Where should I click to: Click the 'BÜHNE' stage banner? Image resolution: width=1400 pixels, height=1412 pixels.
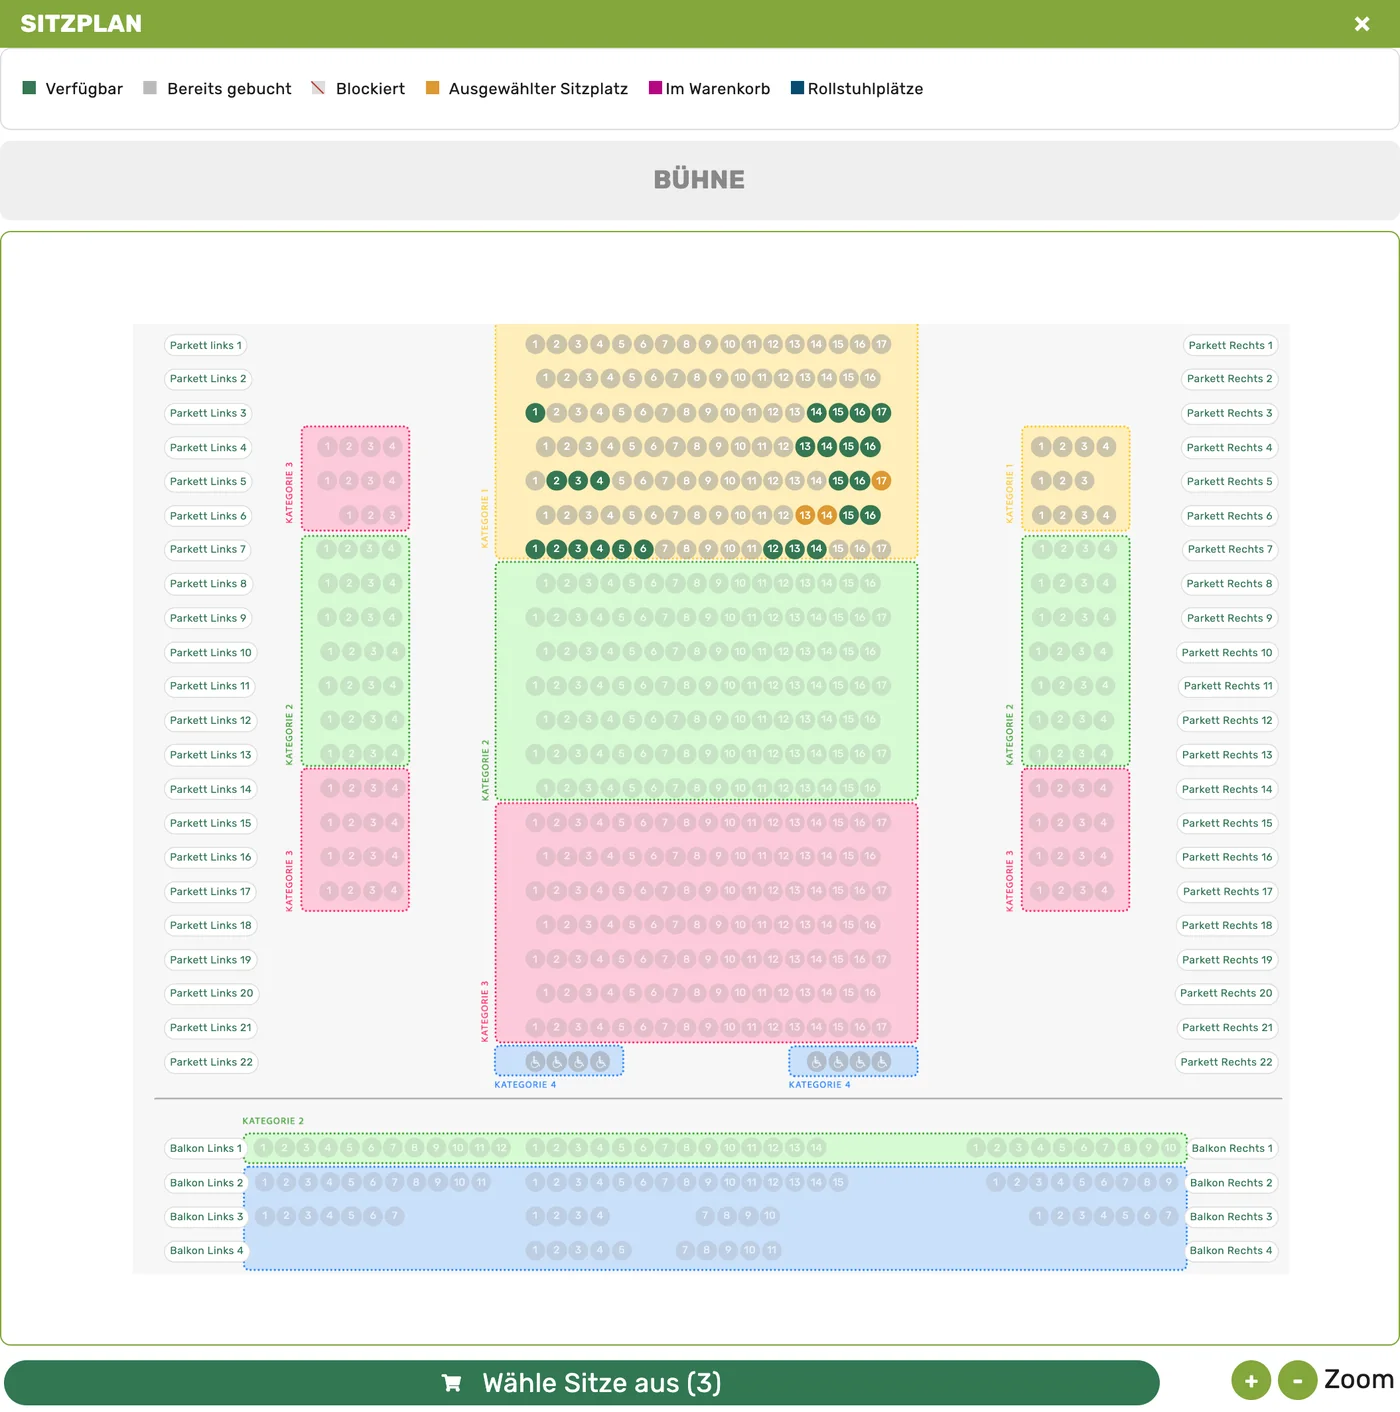(700, 180)
